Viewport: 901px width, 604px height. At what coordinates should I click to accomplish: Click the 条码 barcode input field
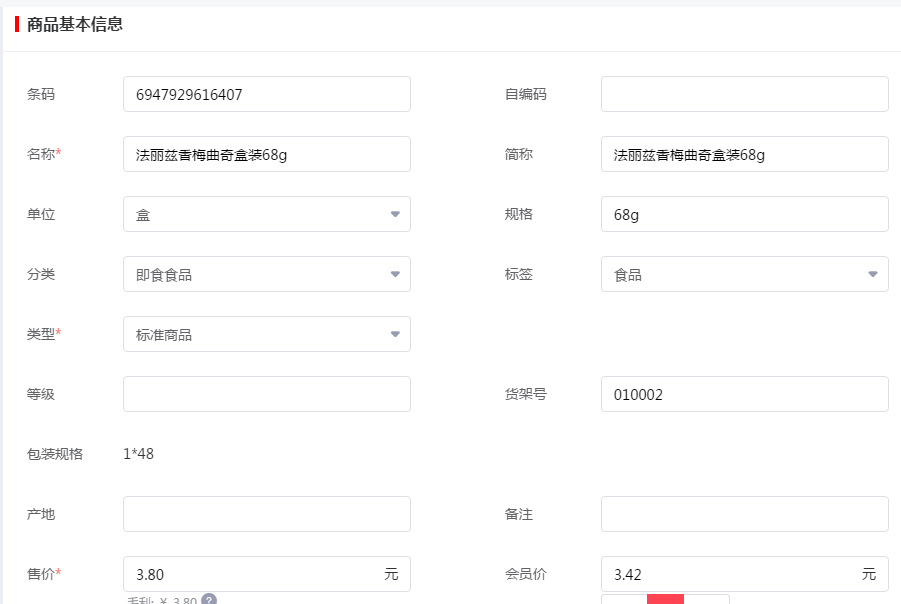266,94
